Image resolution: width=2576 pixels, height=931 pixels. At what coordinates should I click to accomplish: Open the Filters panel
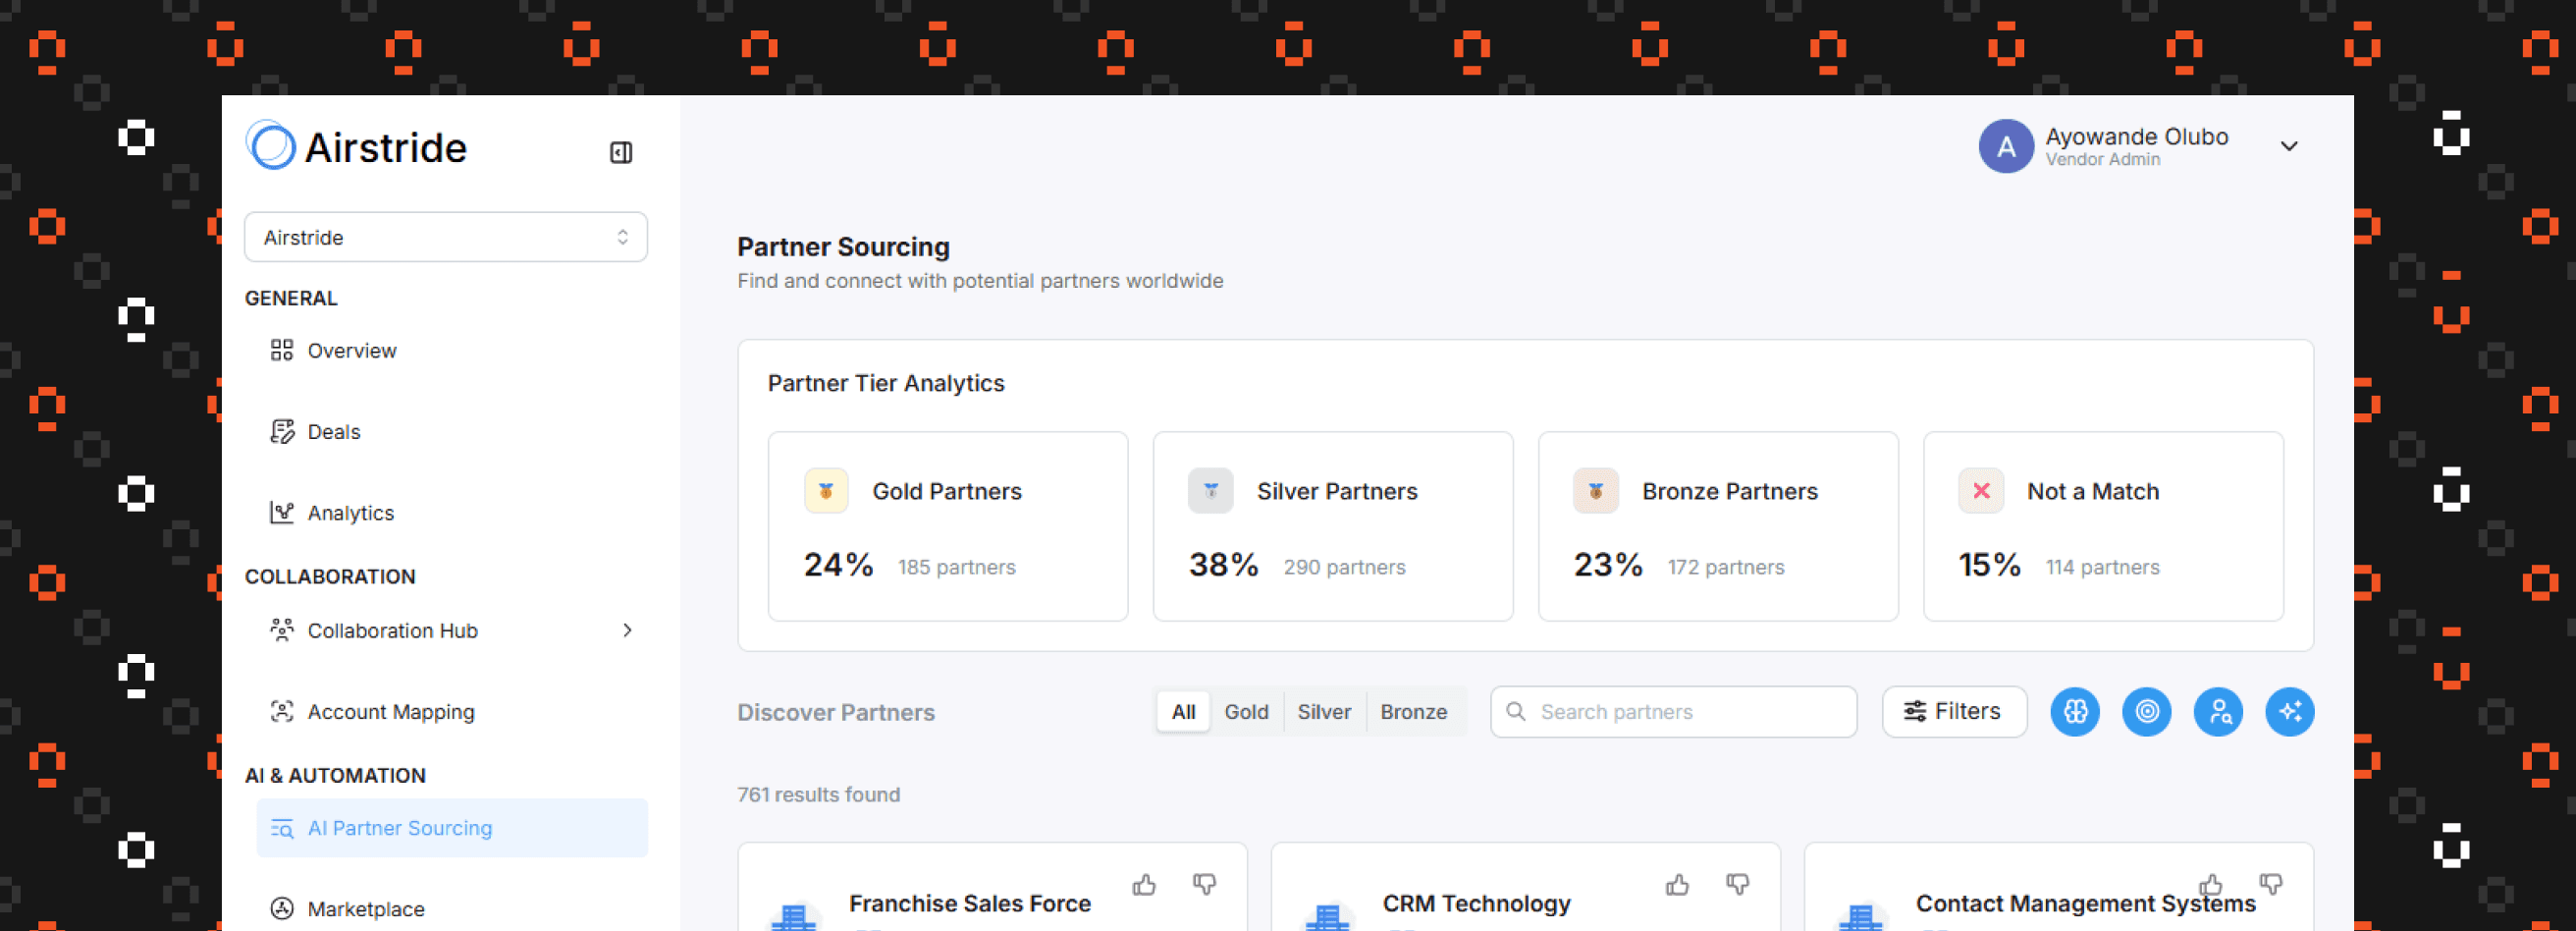tap(1953, 711)
